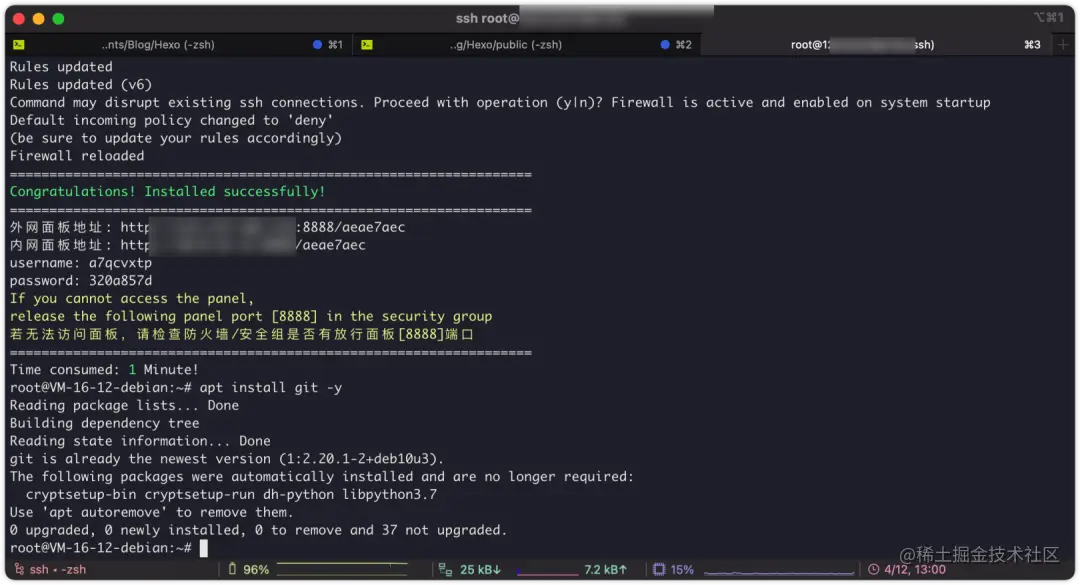1080x585 pixels.
Task: Click the Chinese firewall hint line with [8888]
Action: point(242,335)
